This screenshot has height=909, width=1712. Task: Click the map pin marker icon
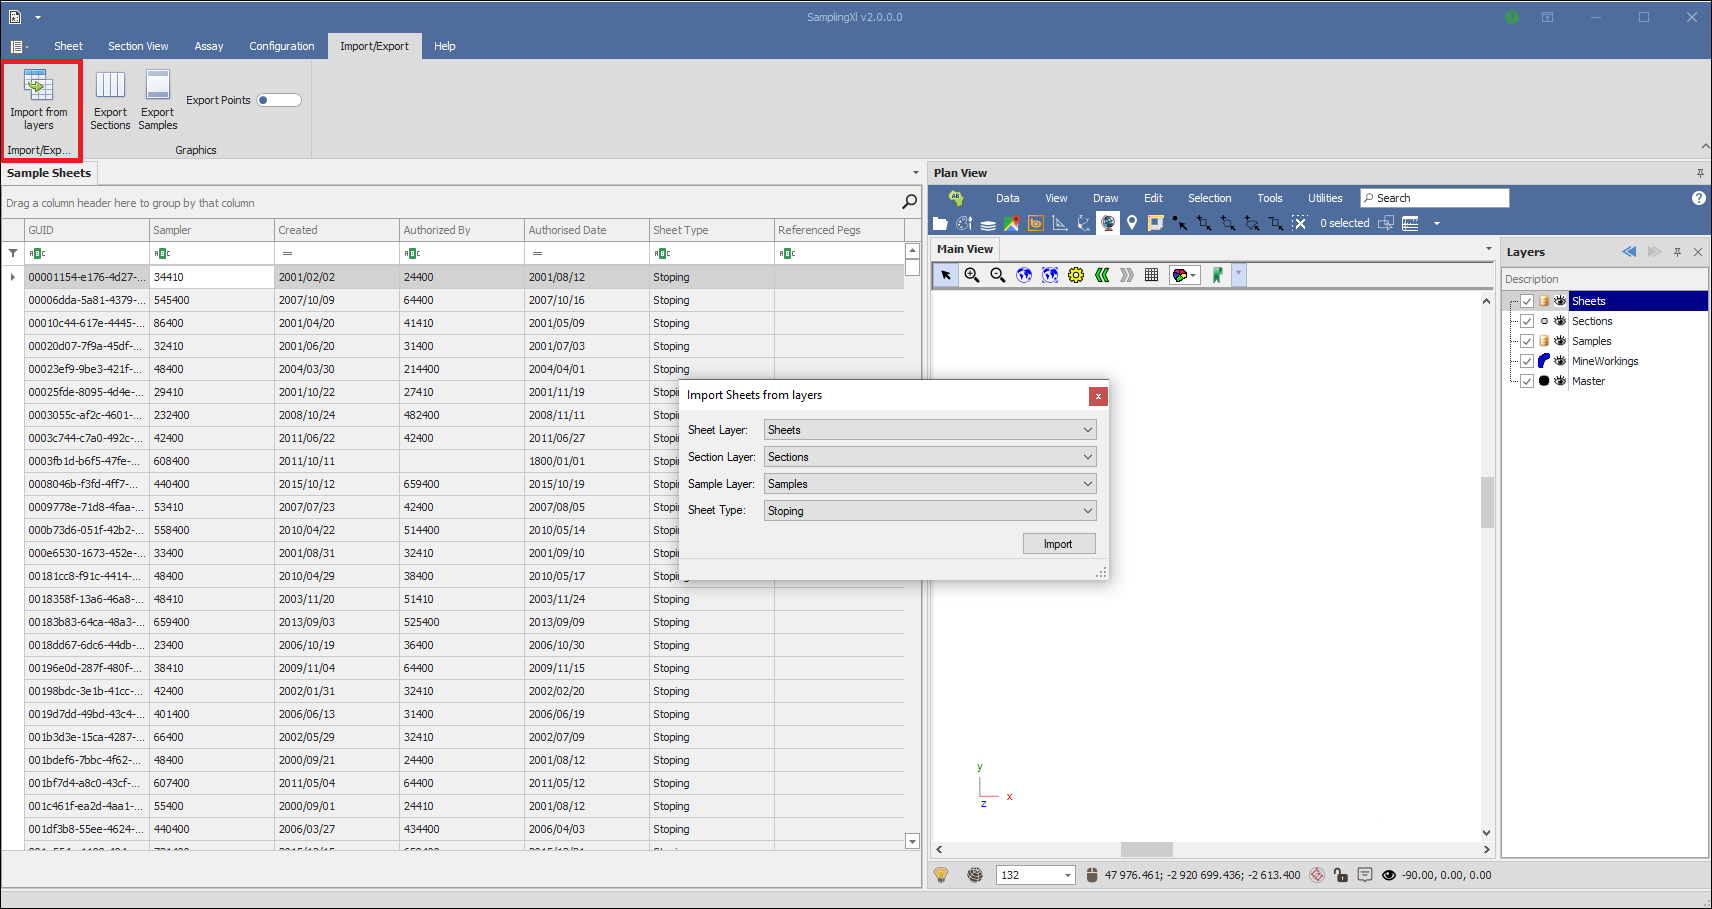pos(1132,223)
